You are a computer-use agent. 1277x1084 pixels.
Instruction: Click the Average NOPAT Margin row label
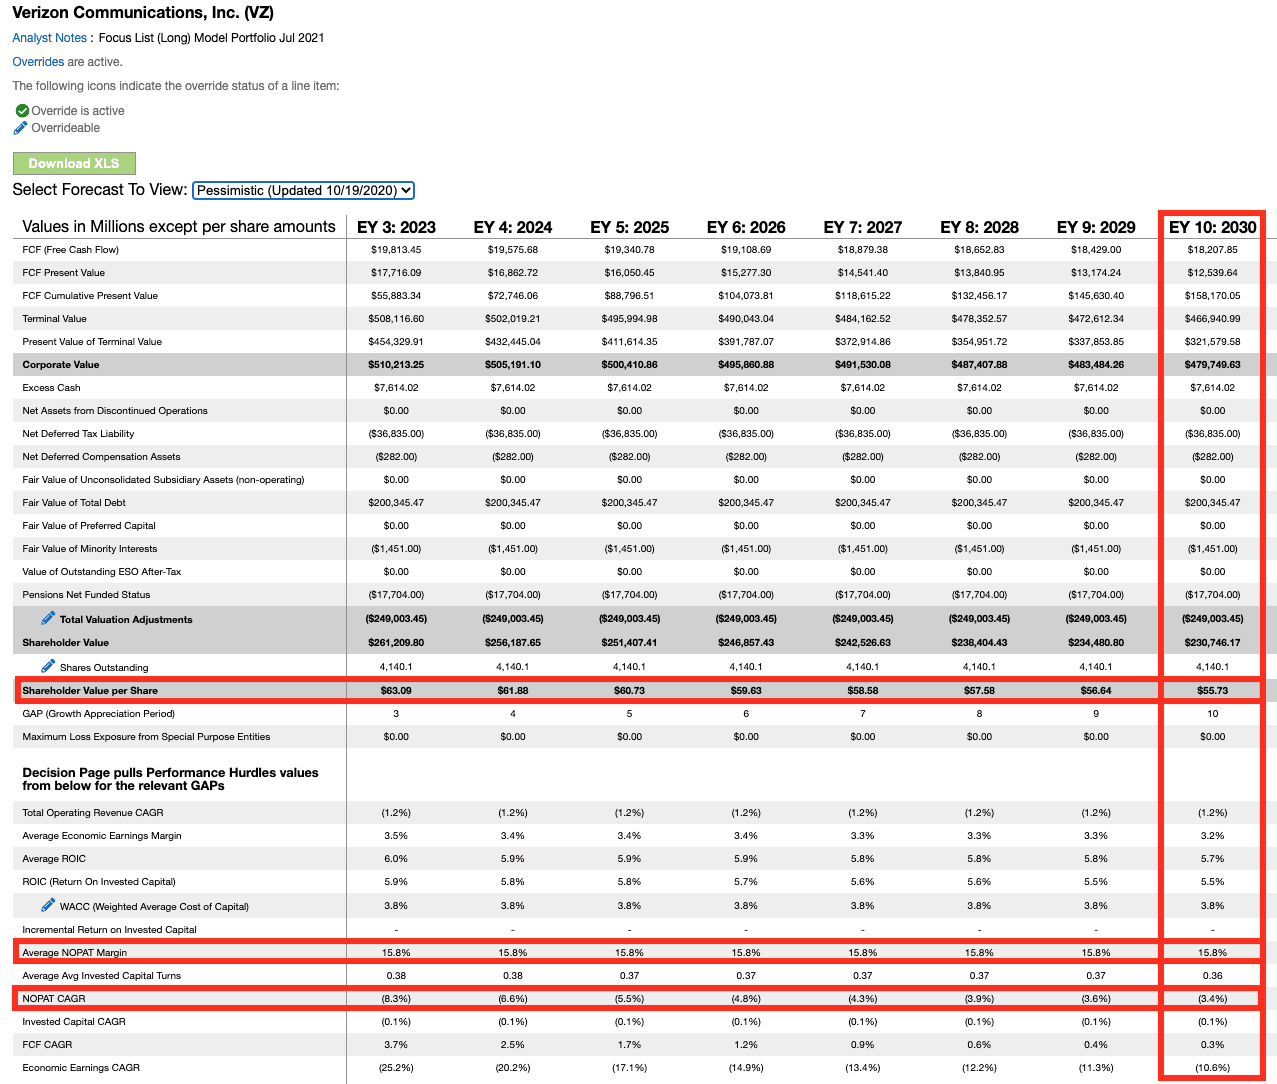pyautogui.click(x=75, y=953)
